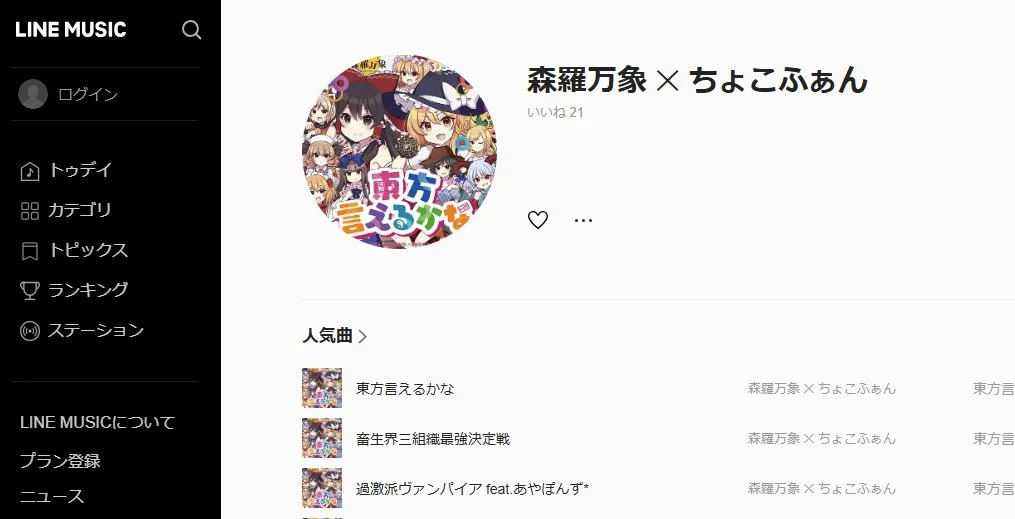Open the ニュース link in sidebar
1015x519 pixels.
tap(52, 496)
